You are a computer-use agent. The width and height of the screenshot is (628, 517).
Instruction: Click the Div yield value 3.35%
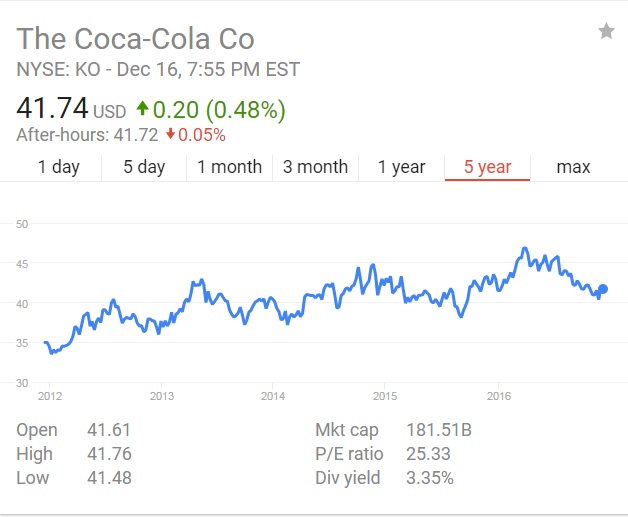click(x=430, y=478)
